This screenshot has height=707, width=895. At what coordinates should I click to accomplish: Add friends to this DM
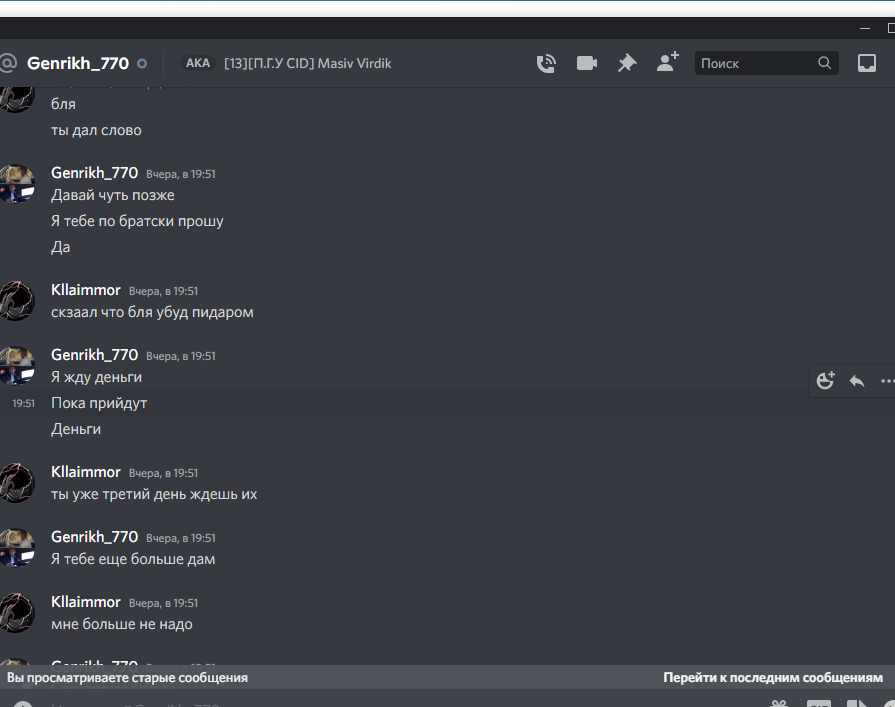click(x=667, y=62)
